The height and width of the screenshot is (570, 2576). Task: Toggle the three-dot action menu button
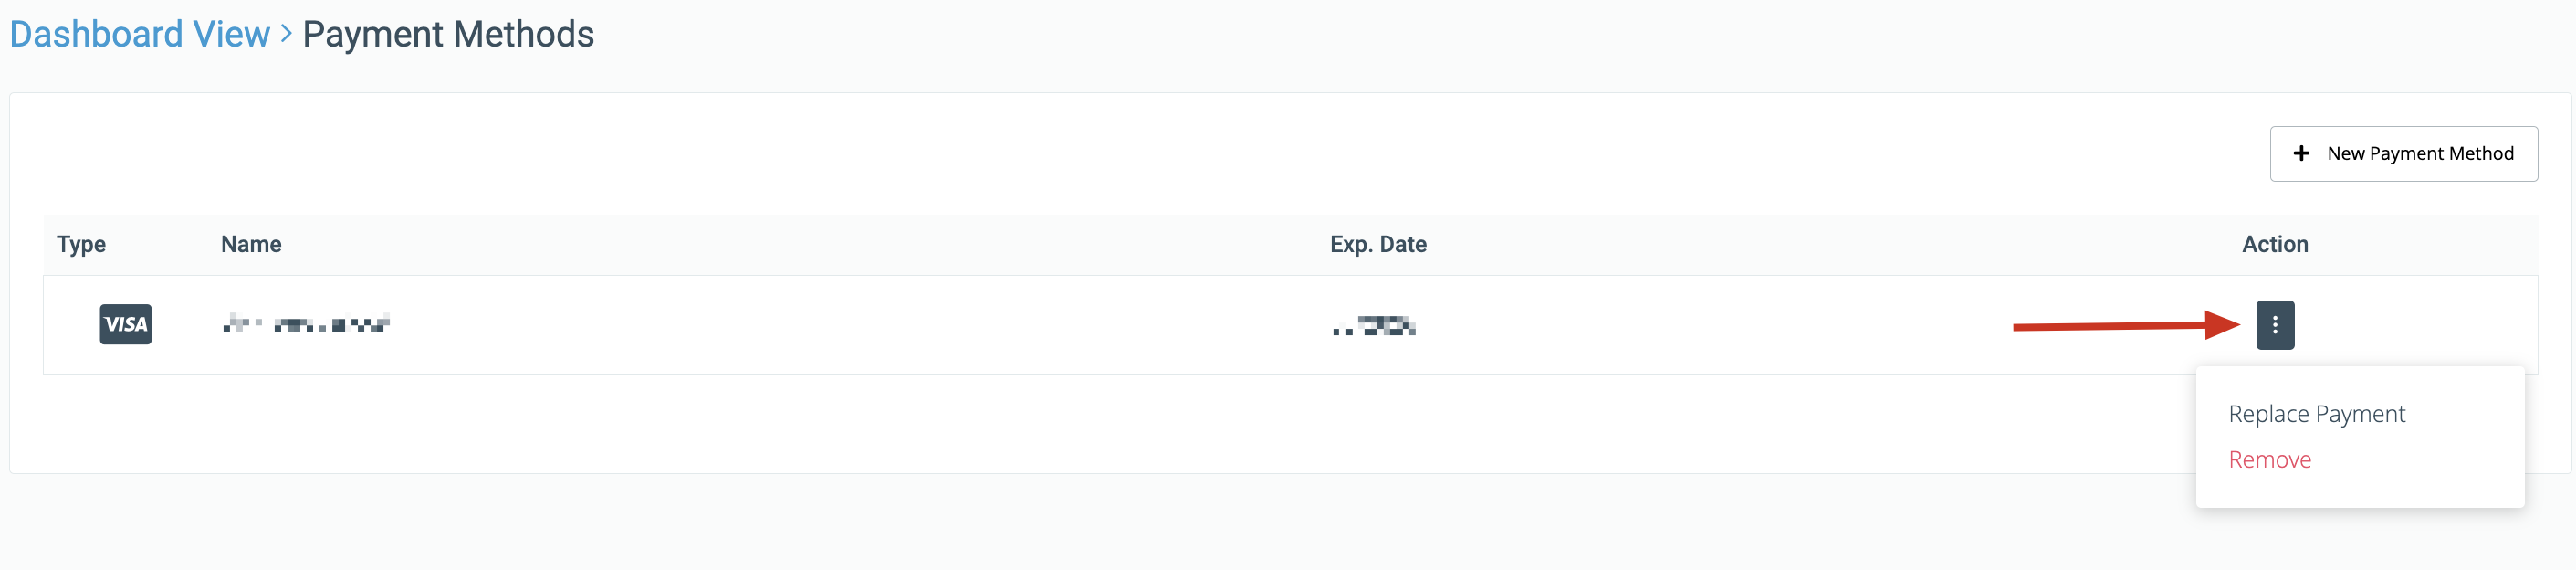[x=2274, y=325]
